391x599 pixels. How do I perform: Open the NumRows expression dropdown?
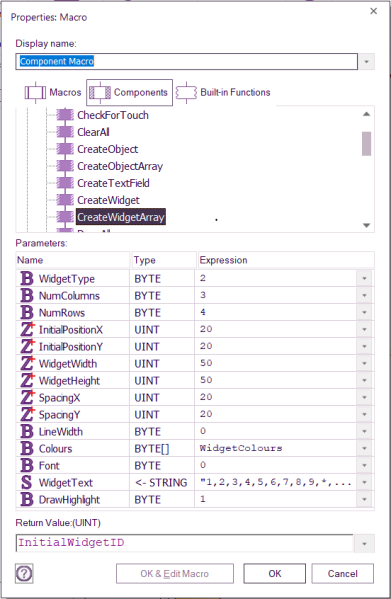click(x=364, y=312)
